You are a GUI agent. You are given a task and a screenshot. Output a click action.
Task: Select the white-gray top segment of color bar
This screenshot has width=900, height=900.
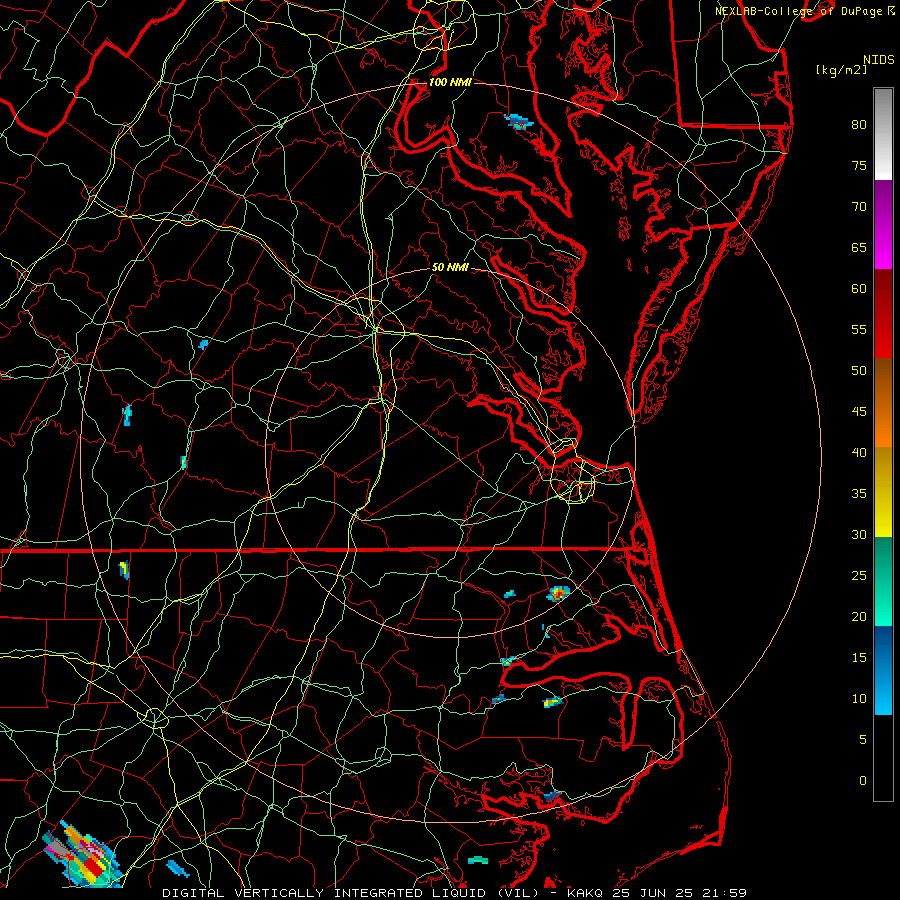(x=883, y=134)
